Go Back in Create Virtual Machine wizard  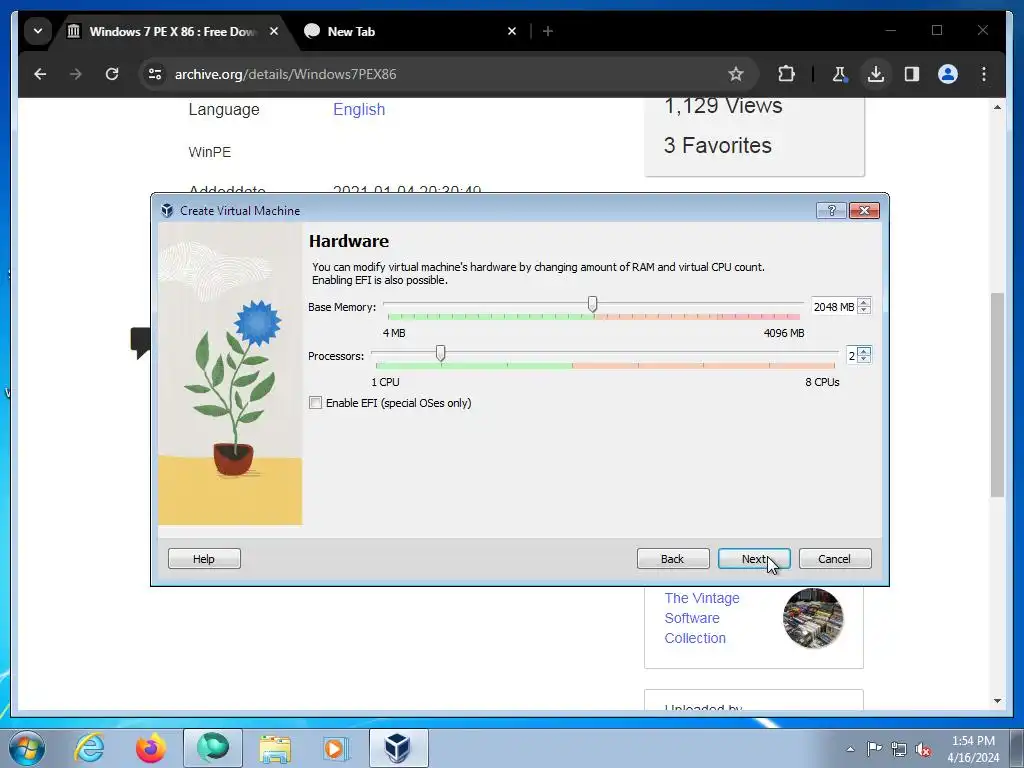(x=673, y=559)
